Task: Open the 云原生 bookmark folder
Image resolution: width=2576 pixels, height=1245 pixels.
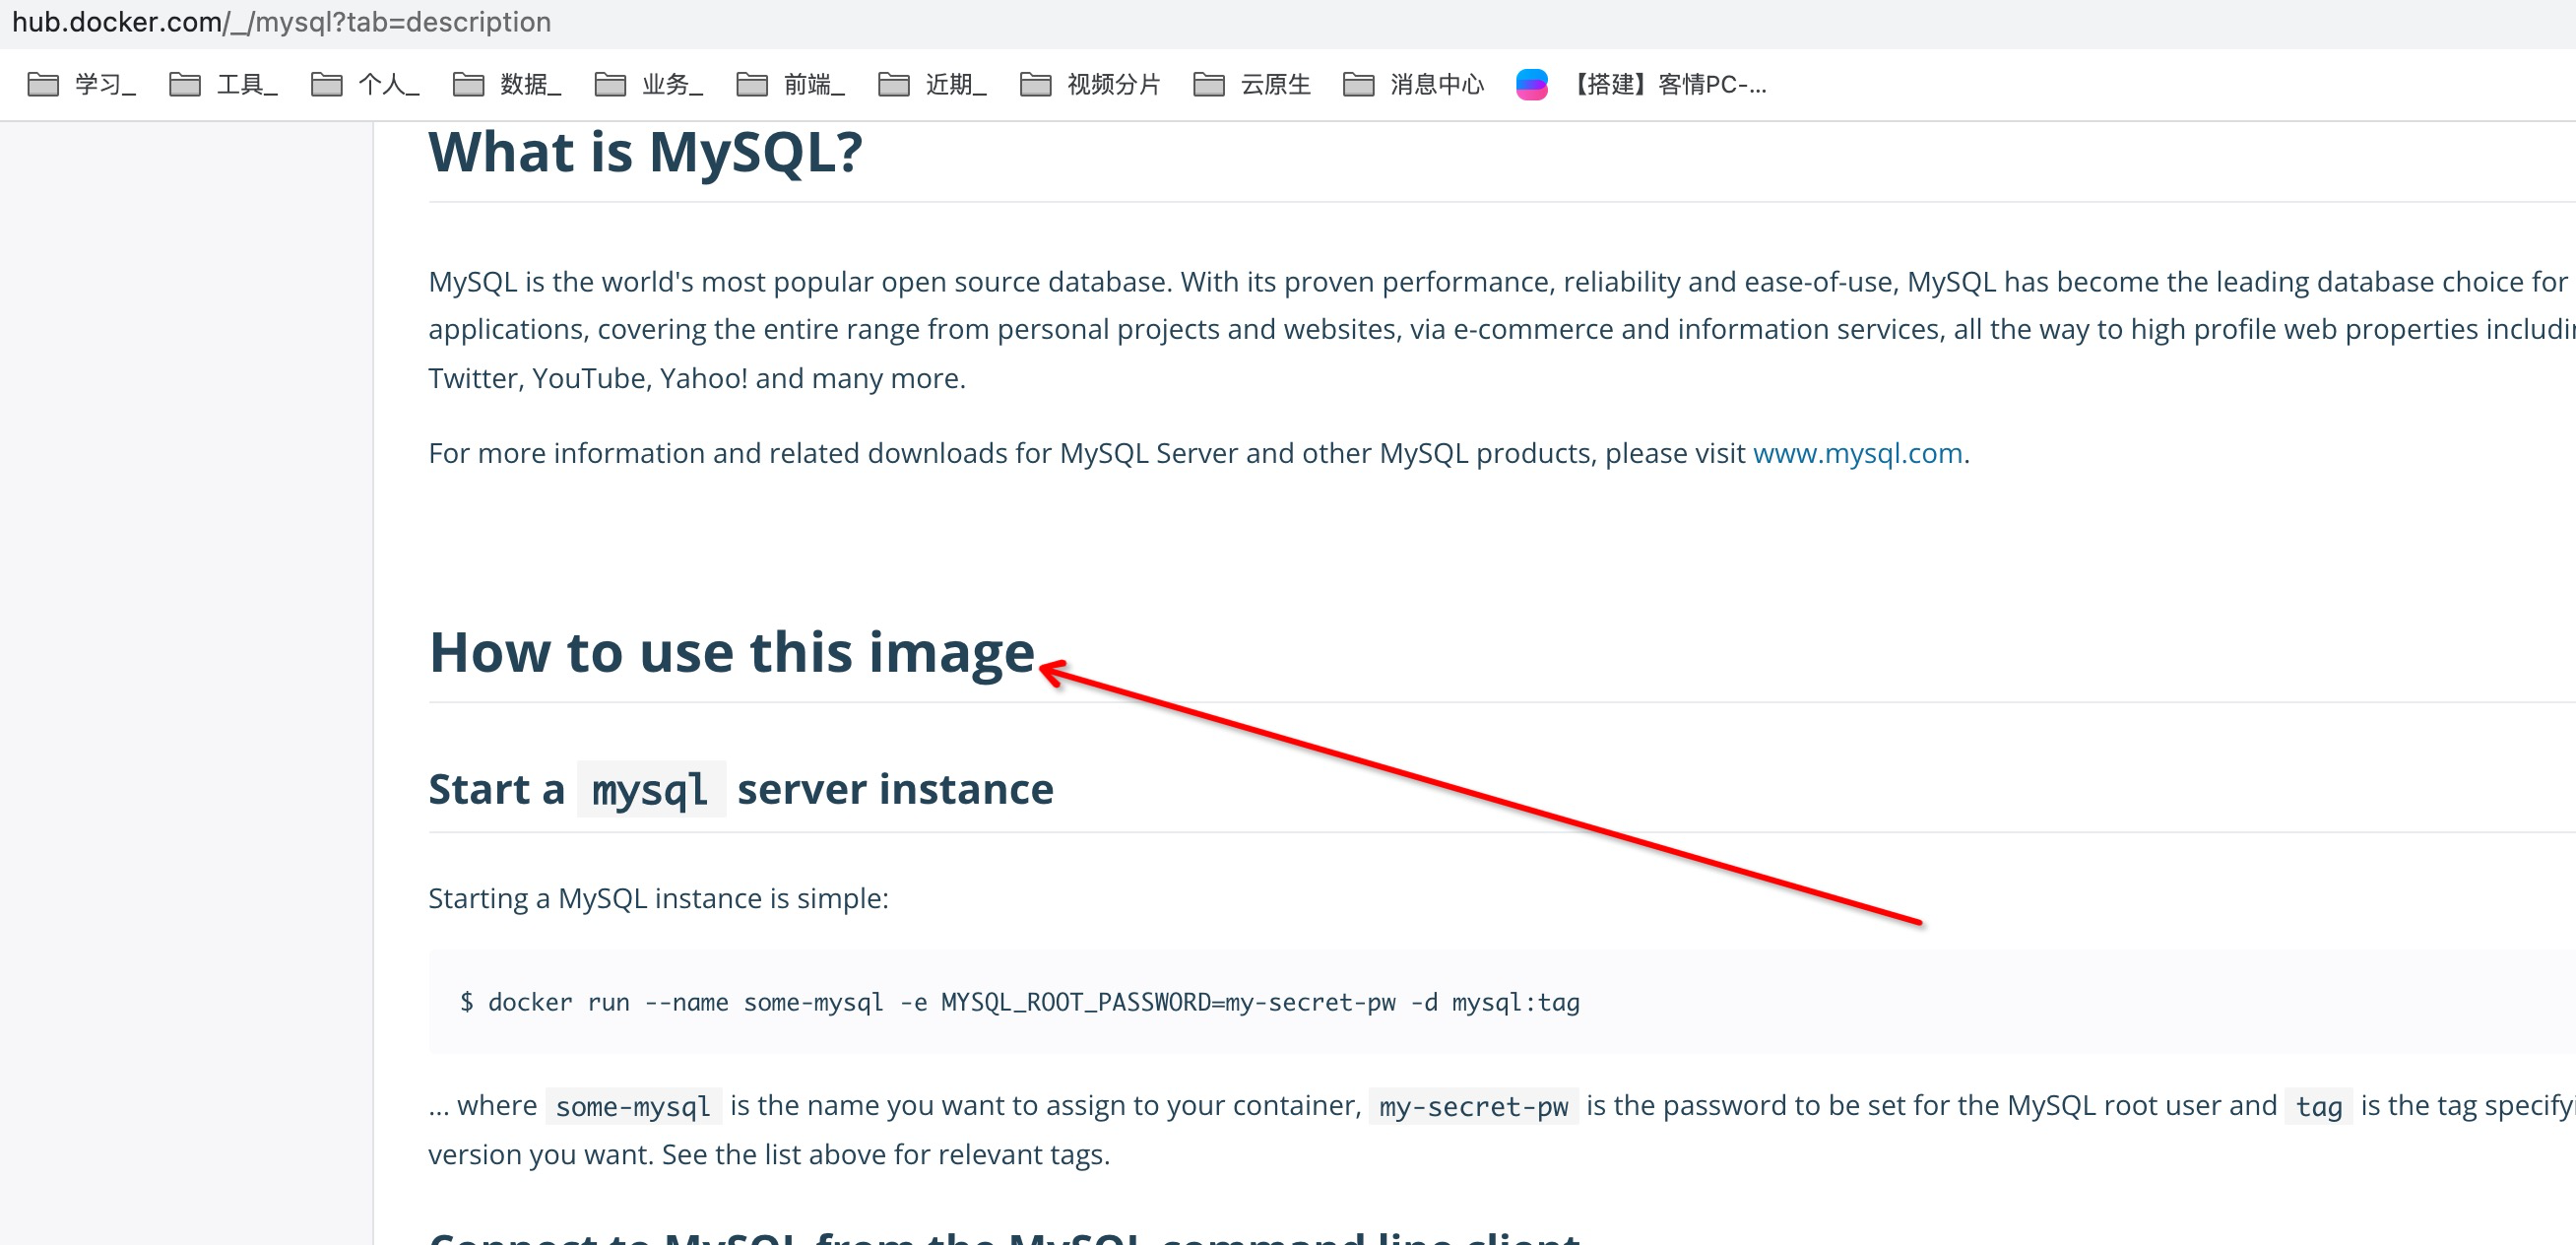Action: coord(1253,85)
